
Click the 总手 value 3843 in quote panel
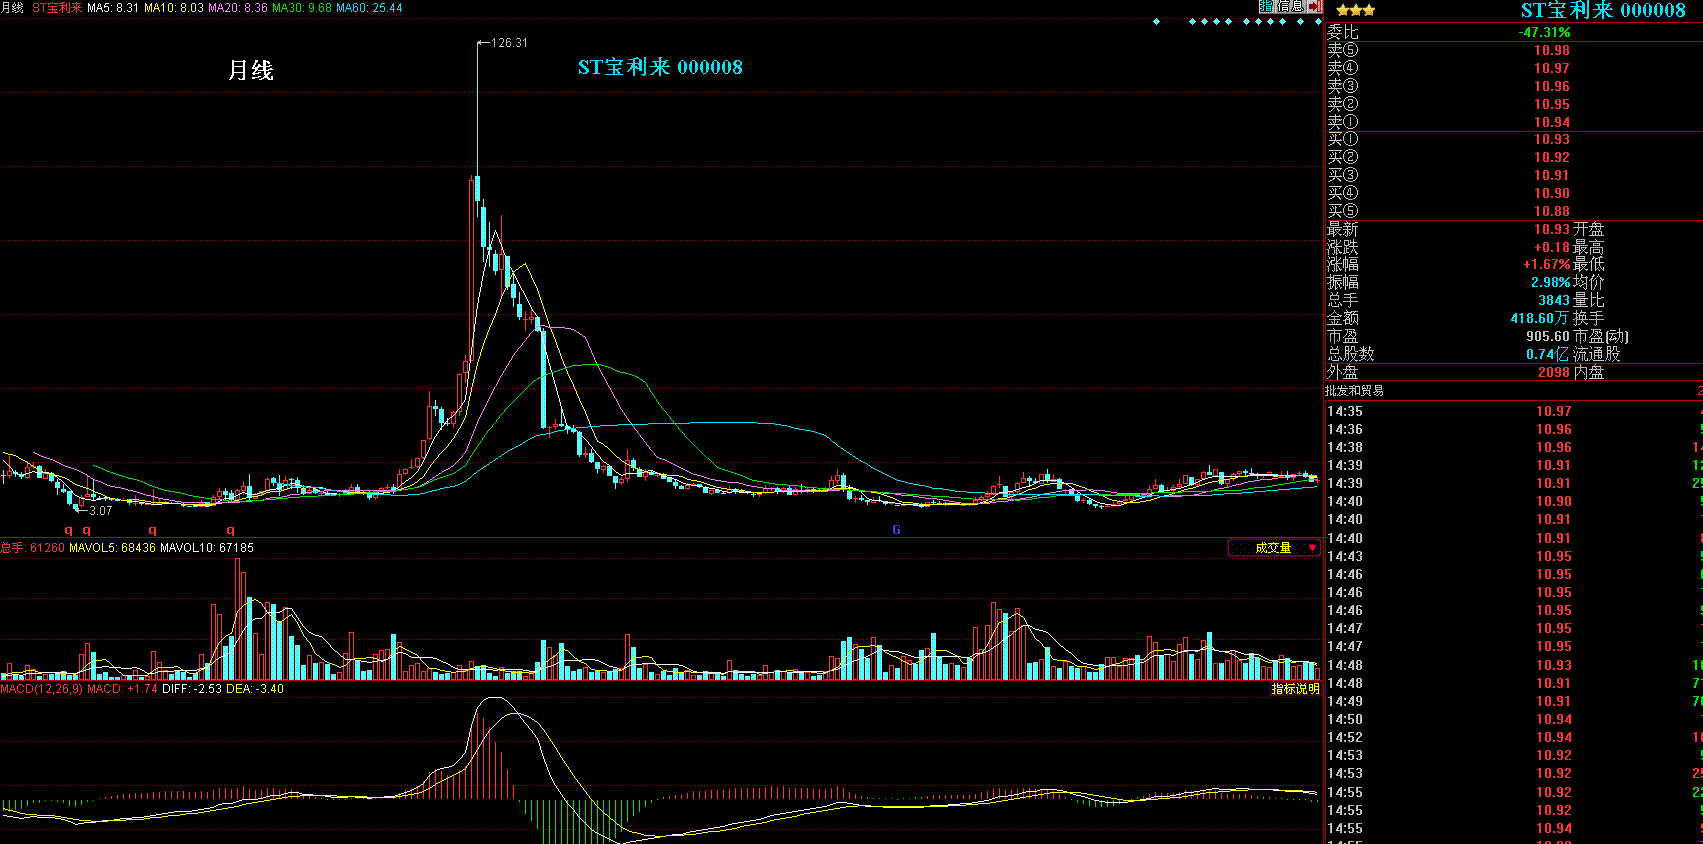coord(1554,301)
